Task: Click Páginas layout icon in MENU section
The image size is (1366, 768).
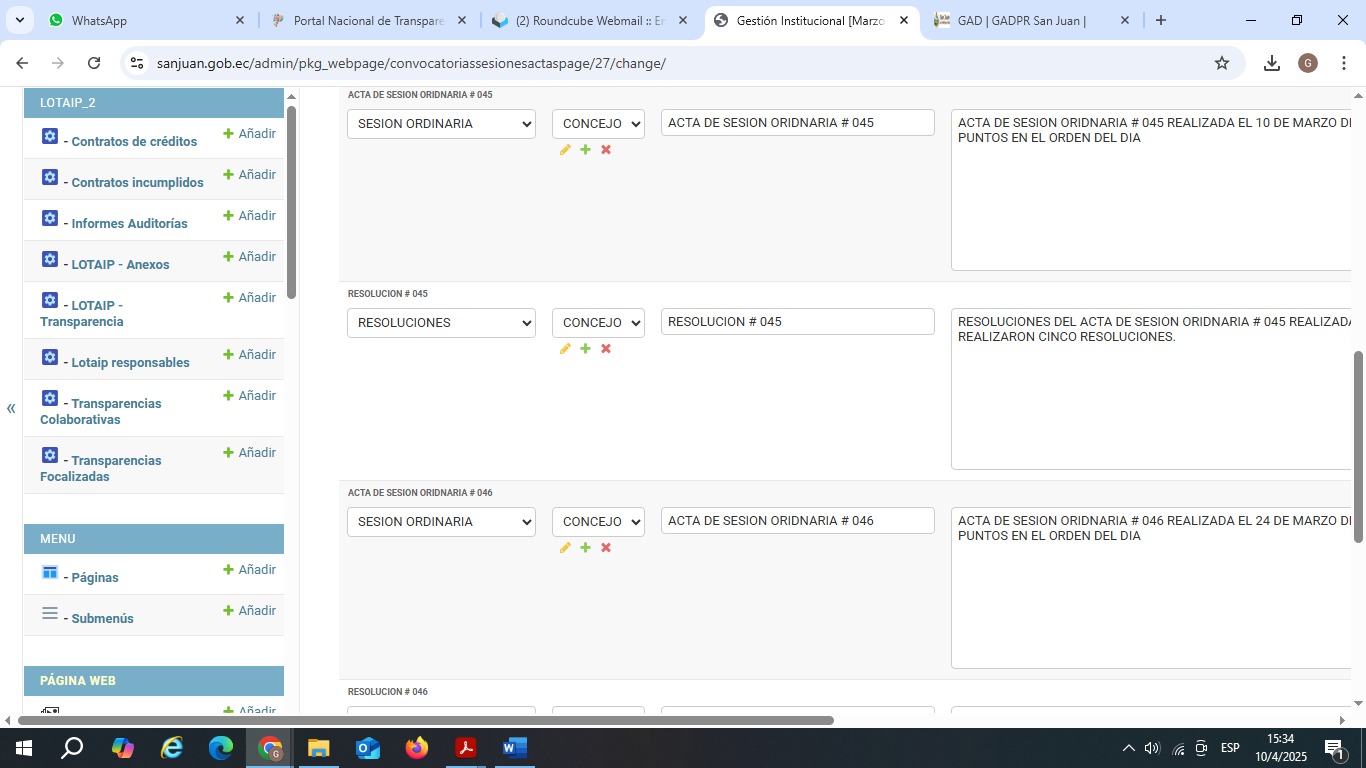Action: point(50,573)
